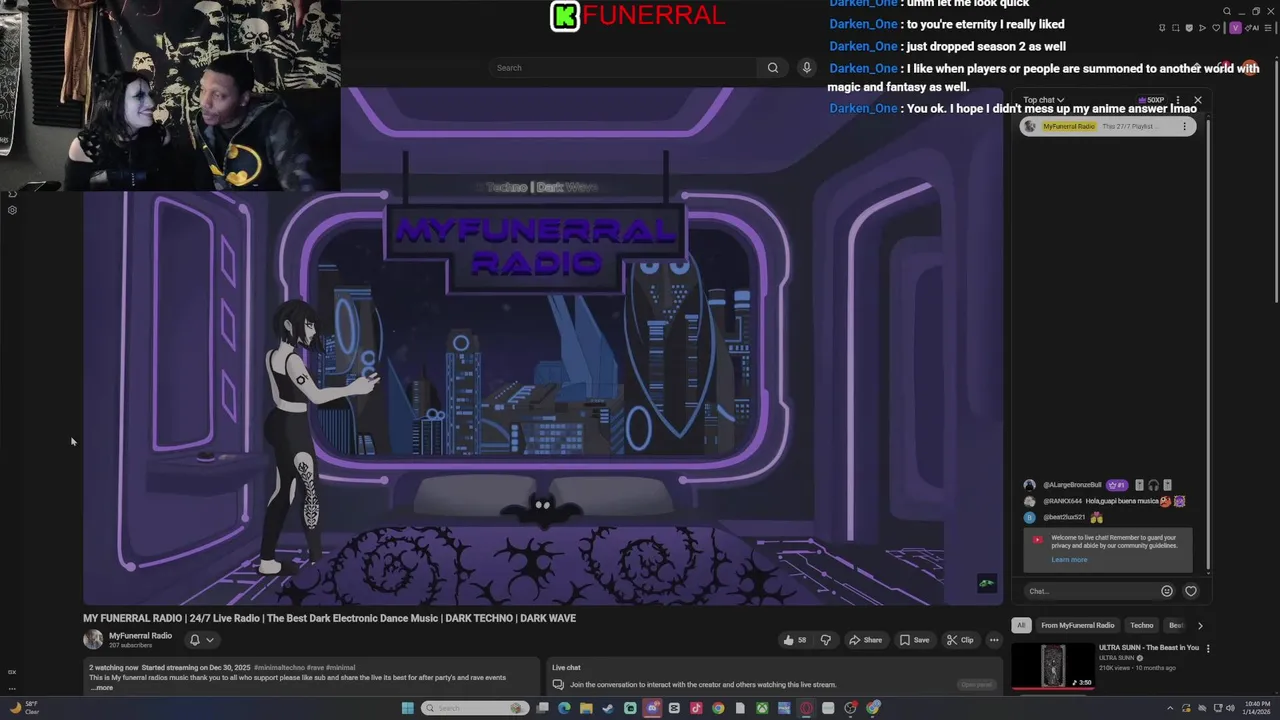
Task: Share the live stream
Action: [866, 640]
